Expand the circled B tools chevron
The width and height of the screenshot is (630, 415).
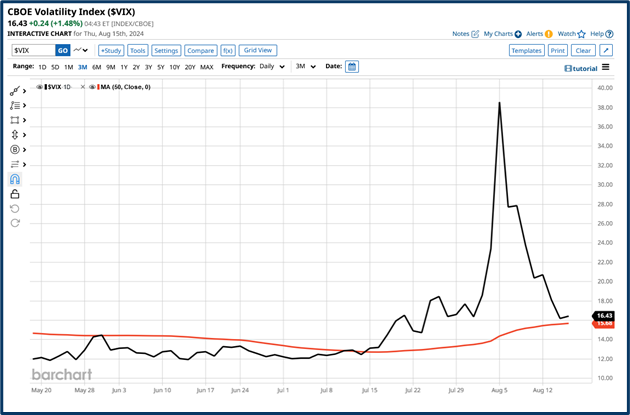point(25,149)
